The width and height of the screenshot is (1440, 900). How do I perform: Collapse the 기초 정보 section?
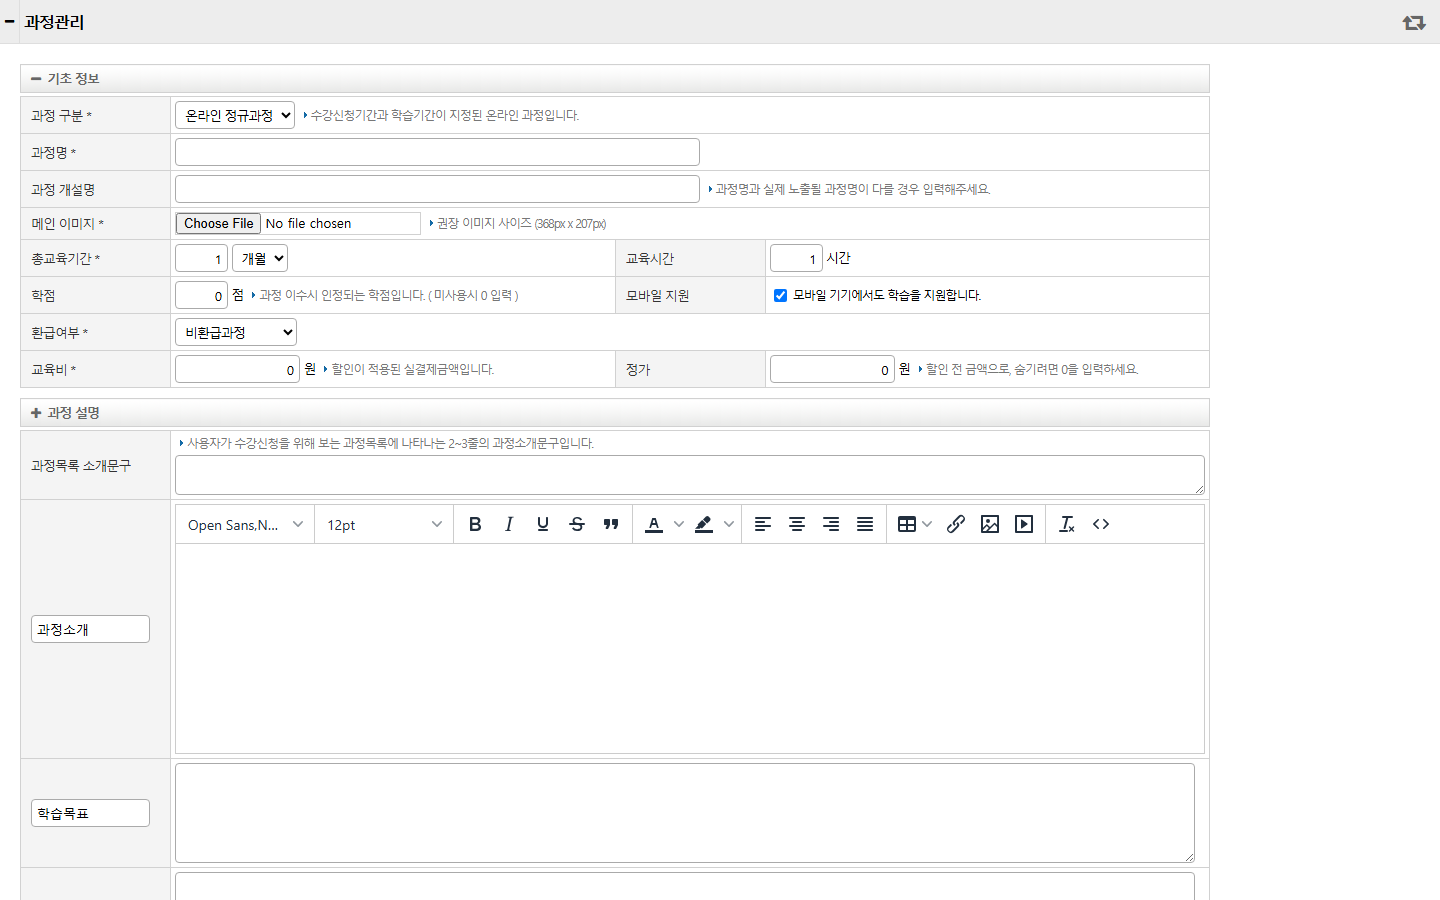[x=36, y=79]
